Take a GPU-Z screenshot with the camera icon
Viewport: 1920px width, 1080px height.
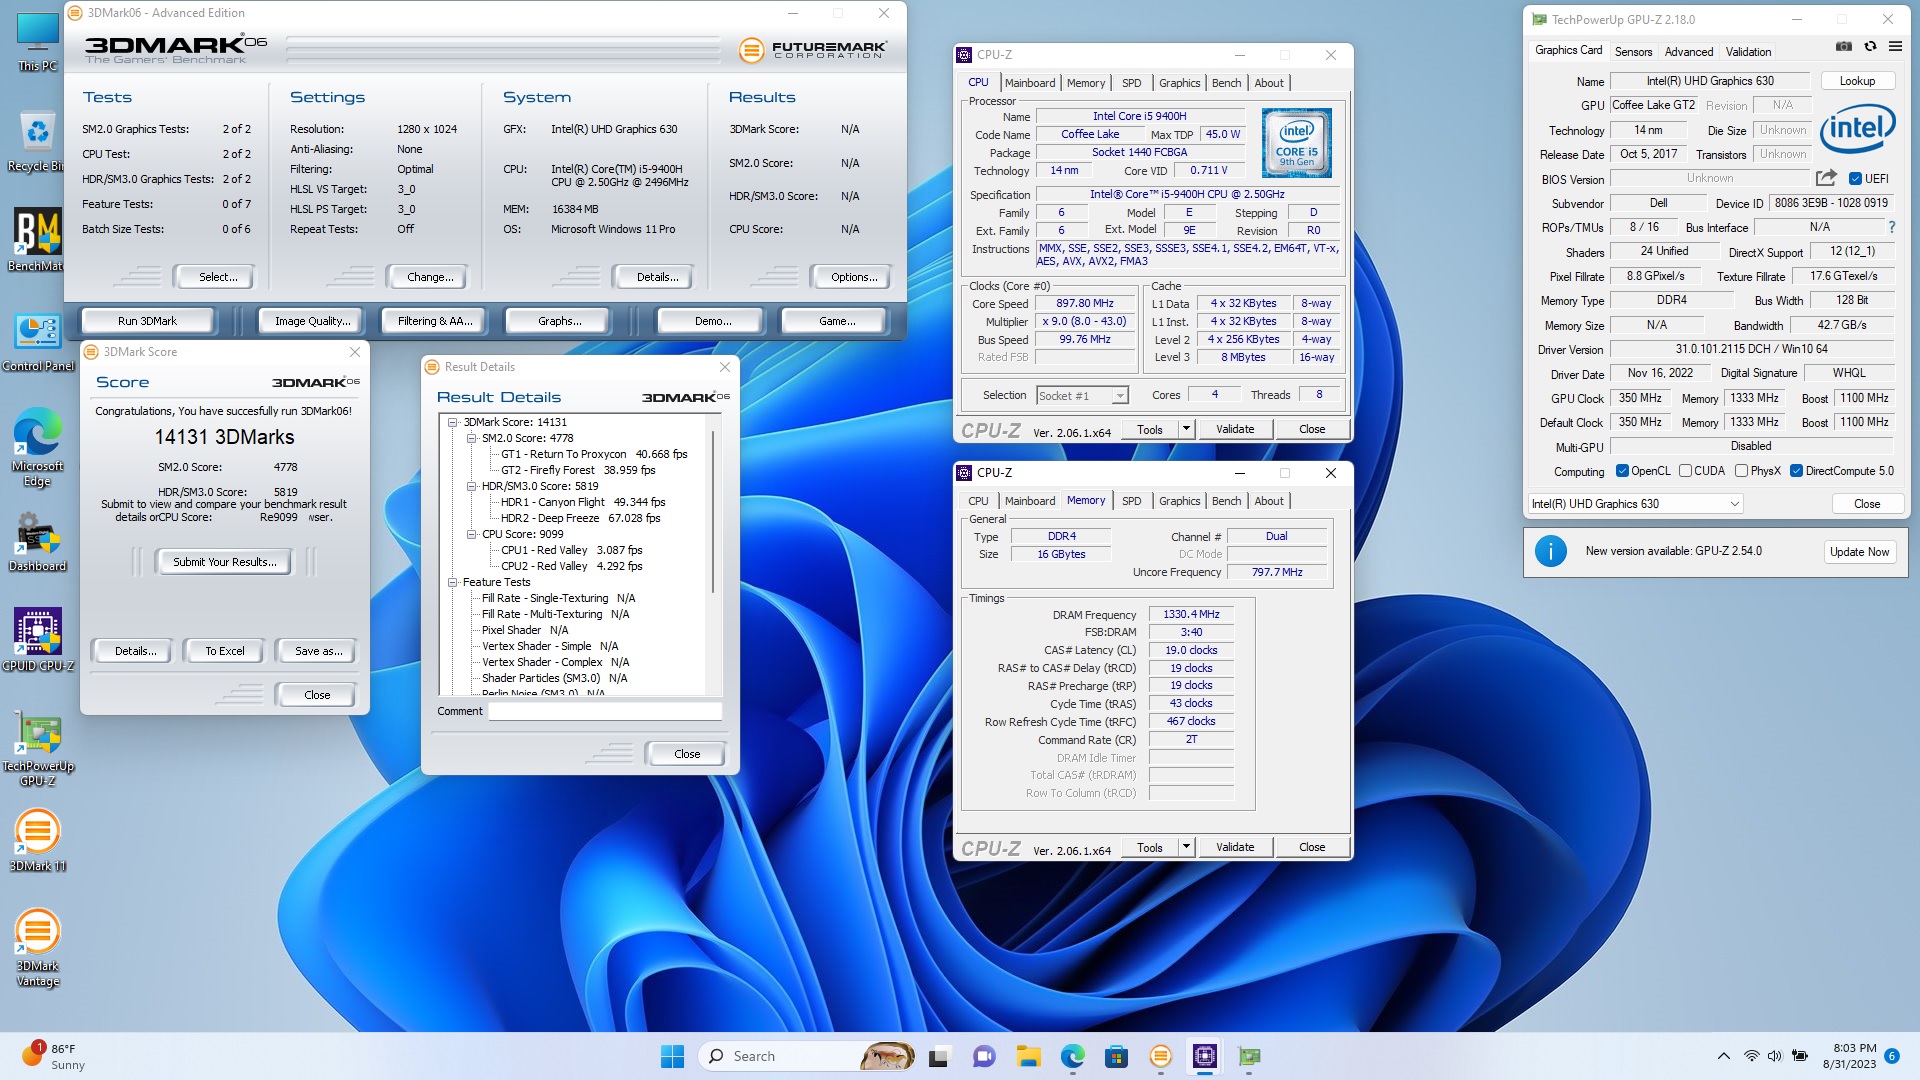pyautogui.click(x=1844, y=46)
